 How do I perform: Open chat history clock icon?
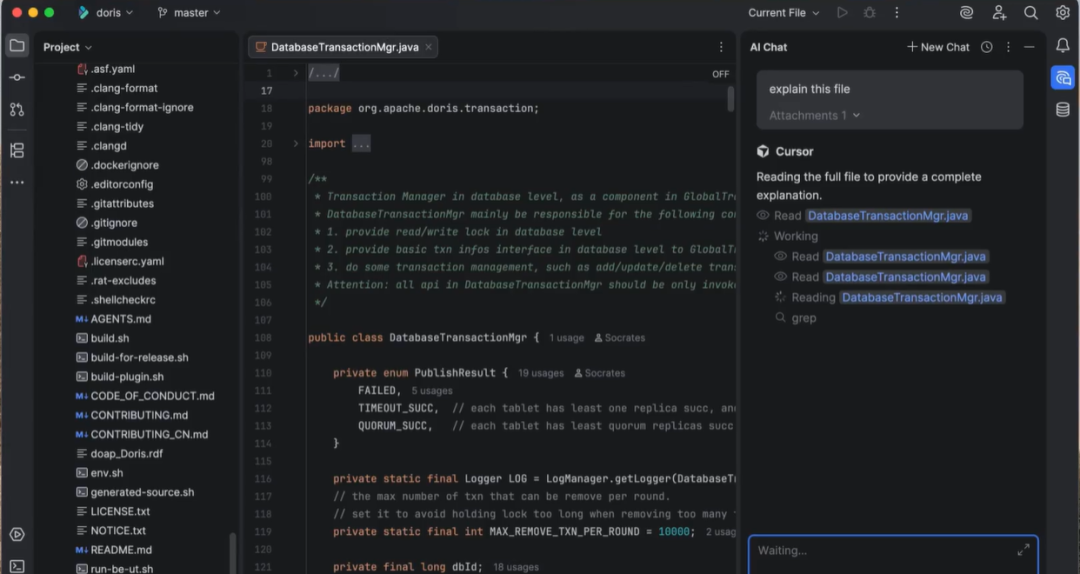click(x=987, y=47)
